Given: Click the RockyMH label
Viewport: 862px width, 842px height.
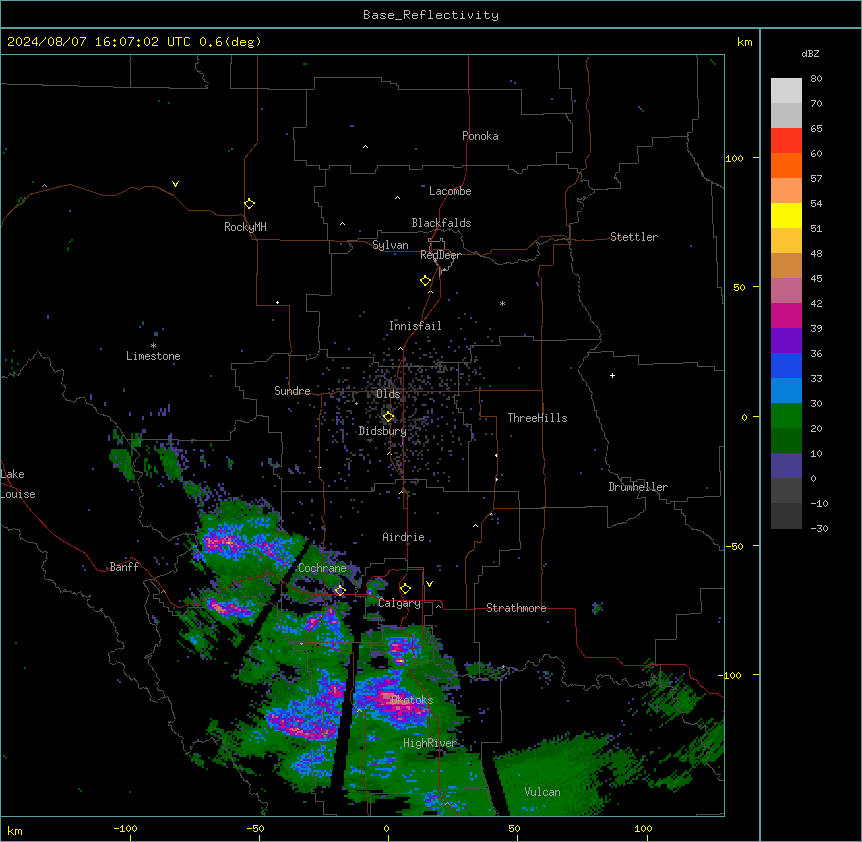Looking at the screenshot, I should pos(245,227).
